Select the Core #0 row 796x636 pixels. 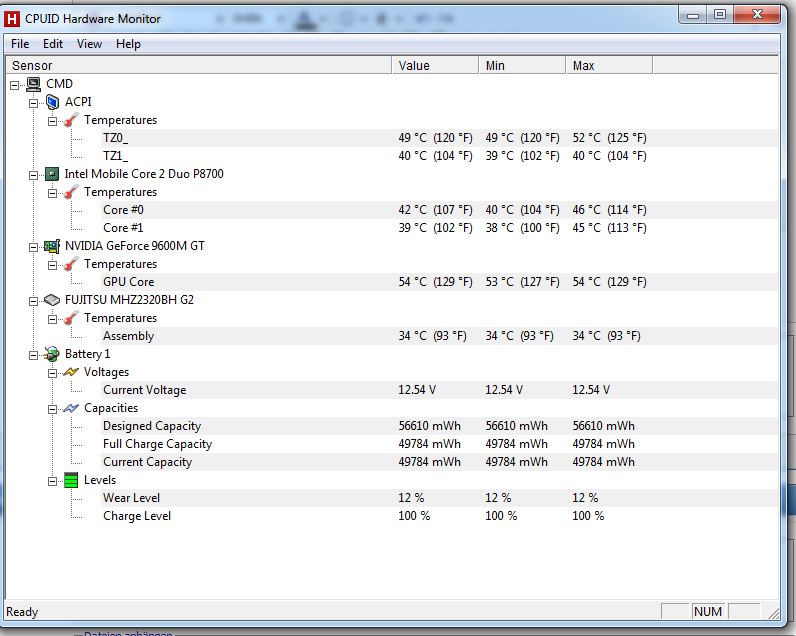439,210
